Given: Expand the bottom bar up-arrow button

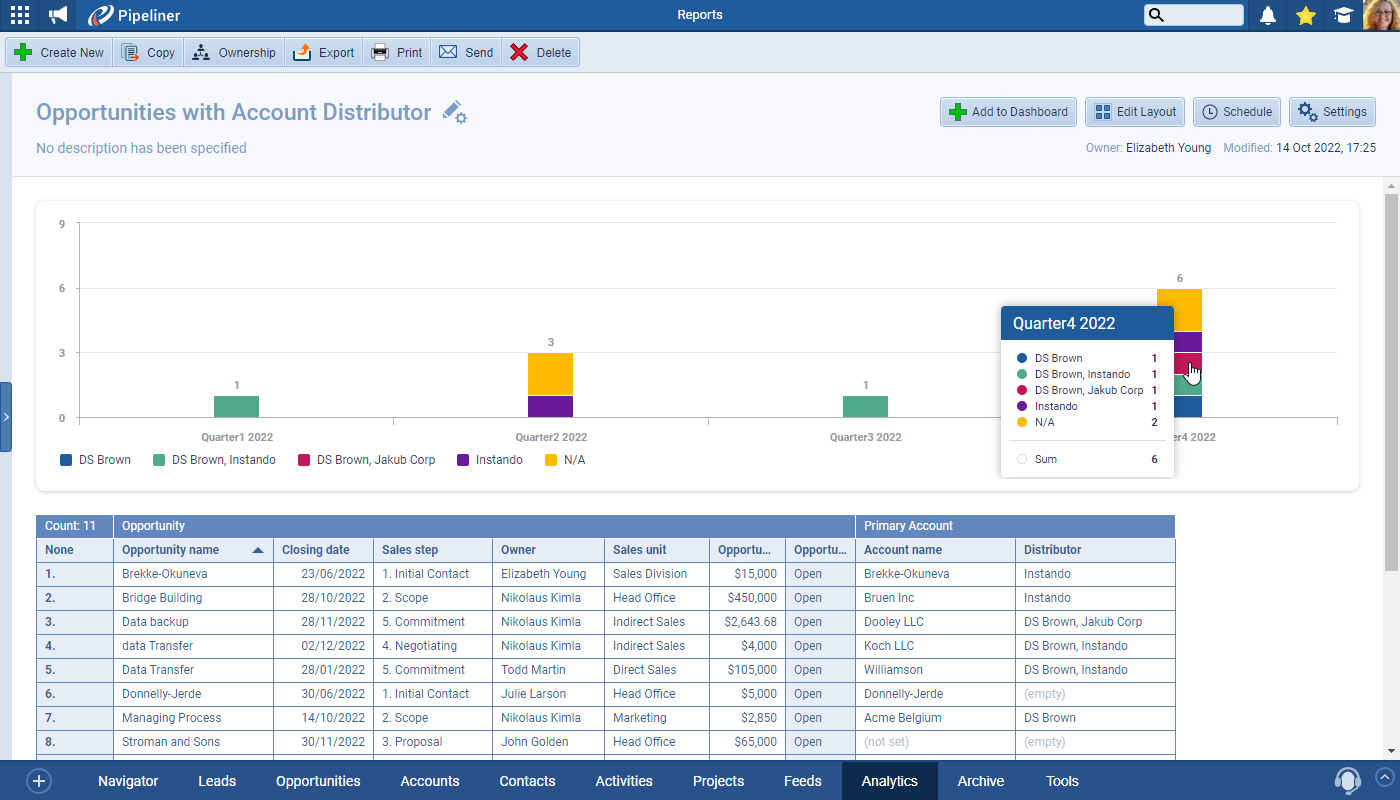Looking at the screenshot, I should click(1384, 776).
